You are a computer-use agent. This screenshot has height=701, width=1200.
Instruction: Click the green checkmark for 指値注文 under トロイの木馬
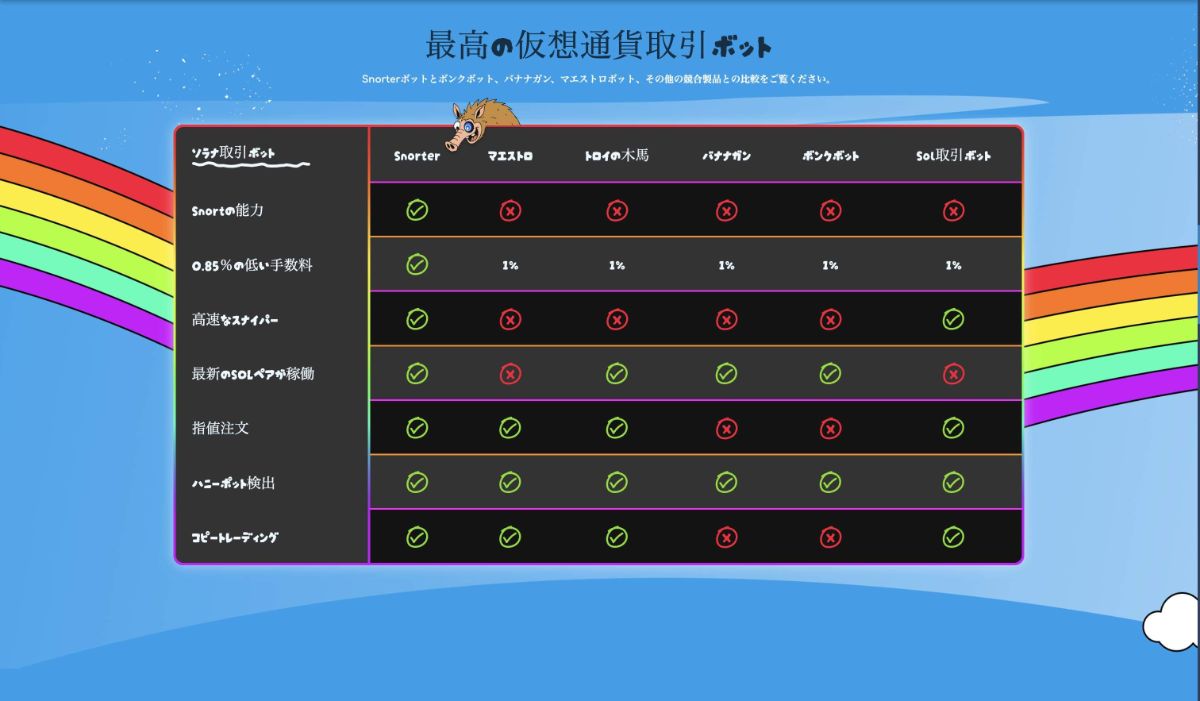tap(616, 427)
